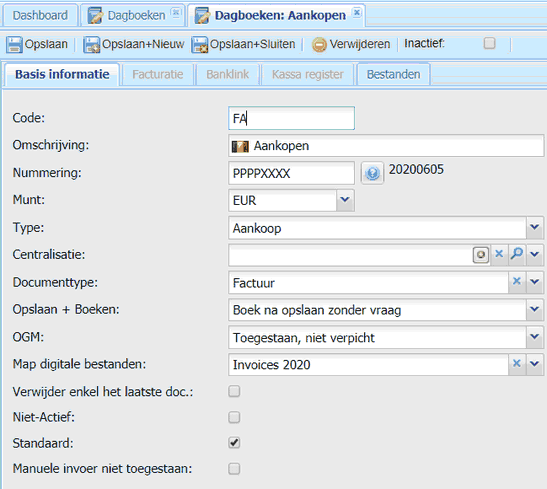Expand the Munt EUR dropdown
Screen dimensions: 547x489
click(x=345, y=200)
